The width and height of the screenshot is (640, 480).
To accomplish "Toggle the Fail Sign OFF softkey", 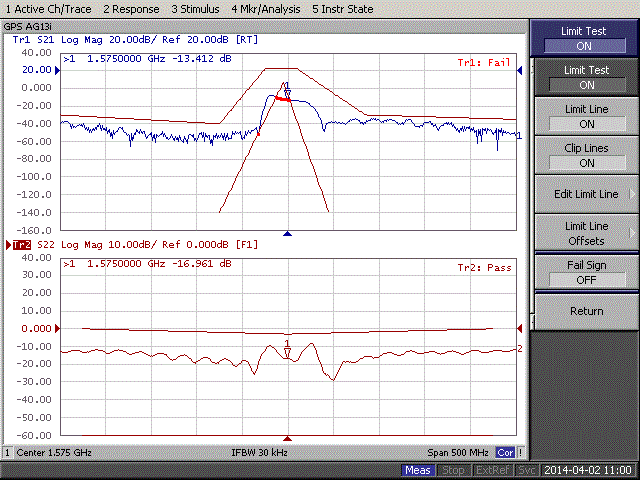I will tap(586, 272).
